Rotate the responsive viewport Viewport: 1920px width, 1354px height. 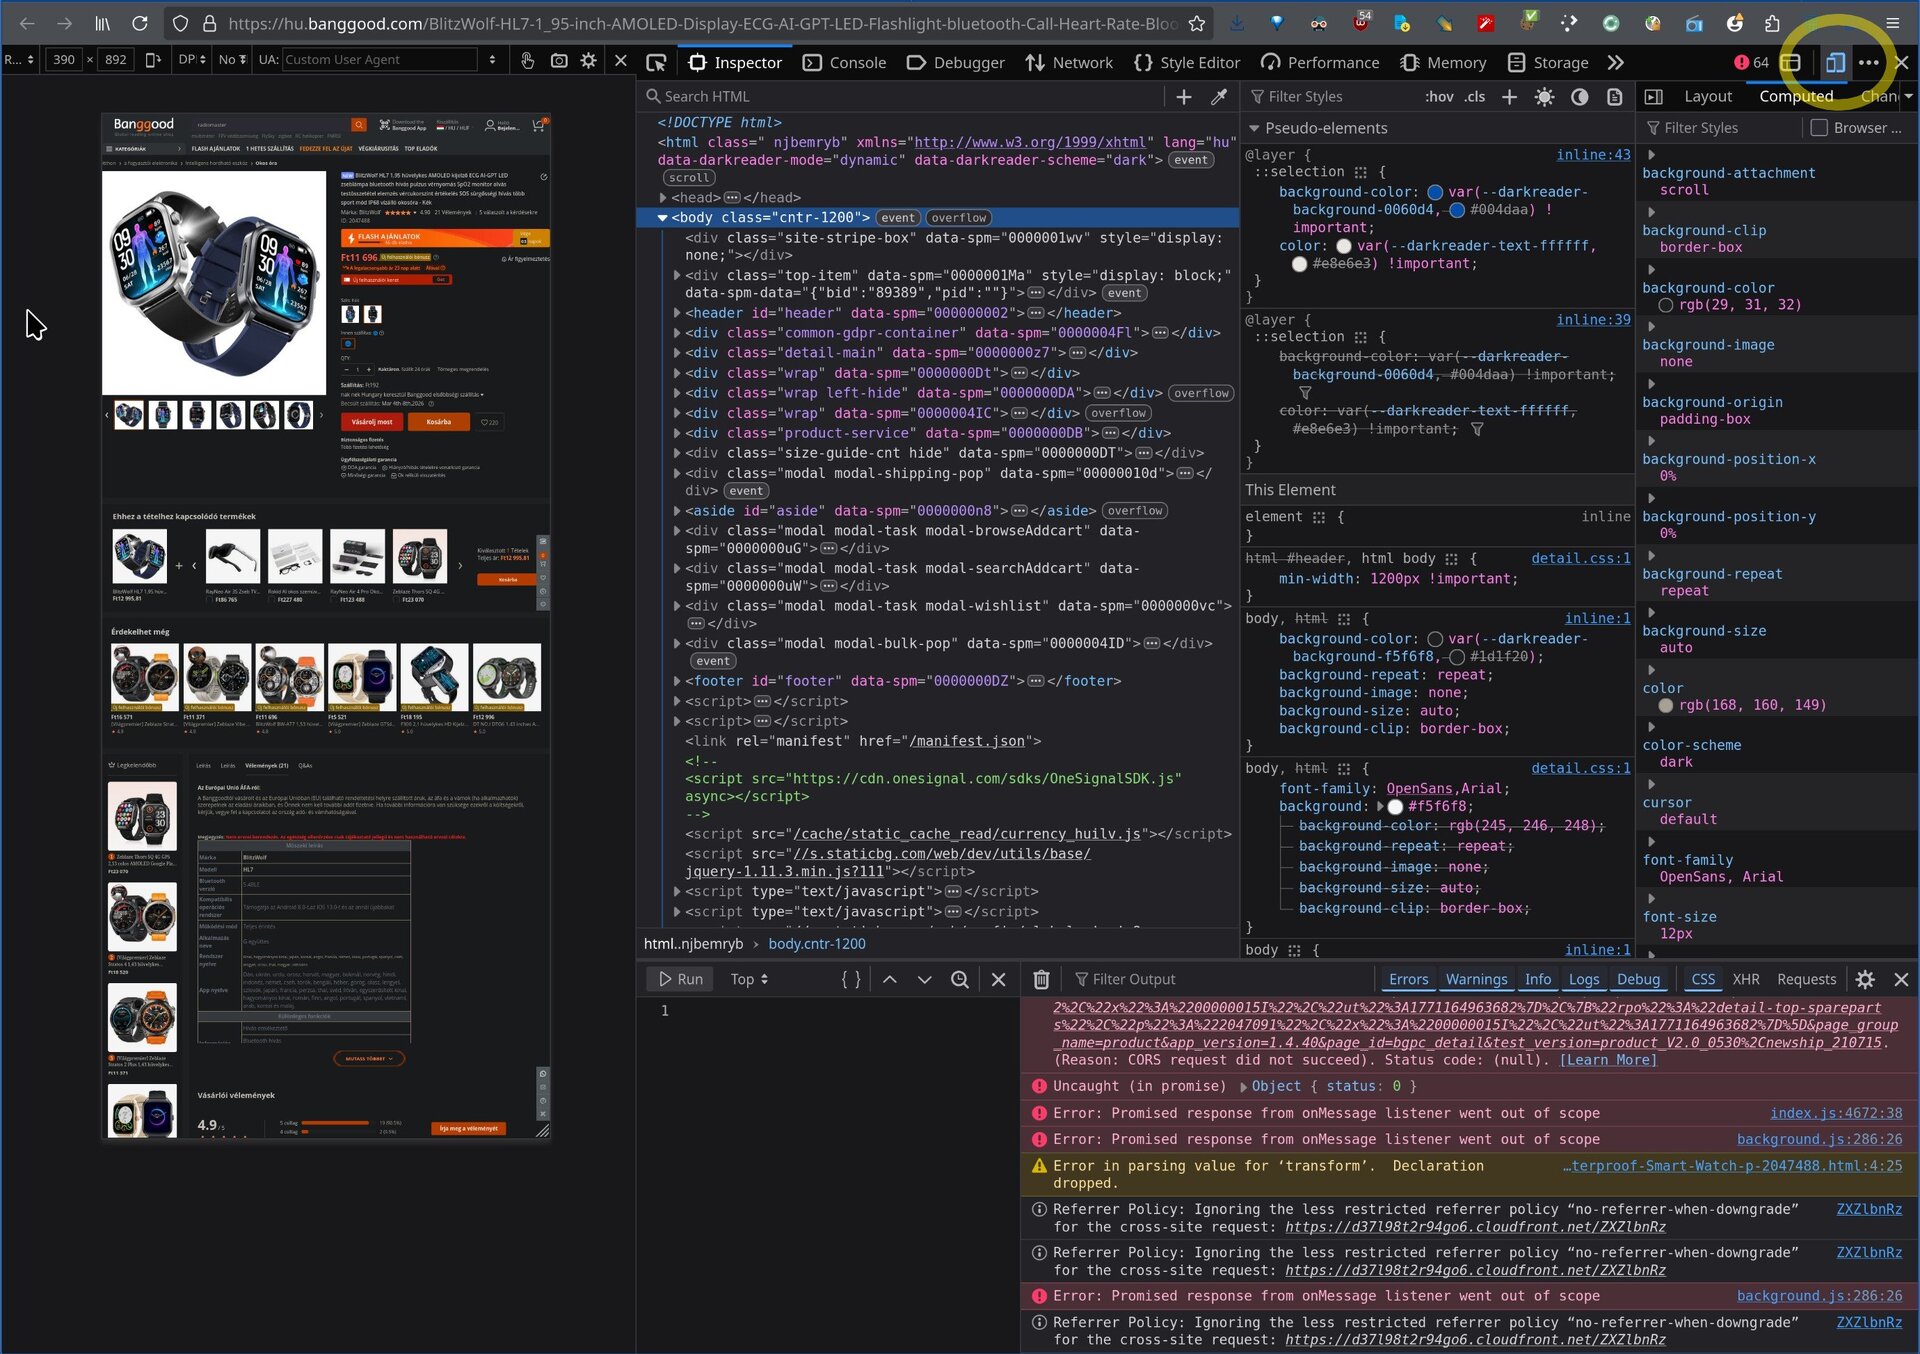tap(153, 60)
